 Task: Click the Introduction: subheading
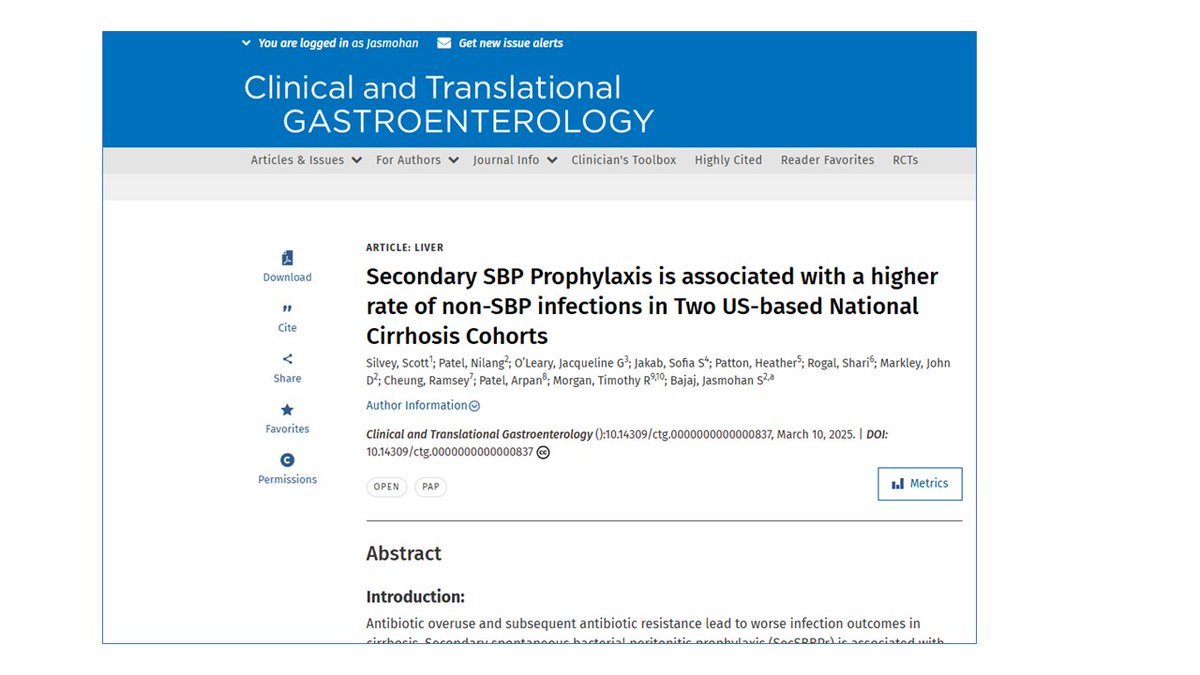pos(416,597)
